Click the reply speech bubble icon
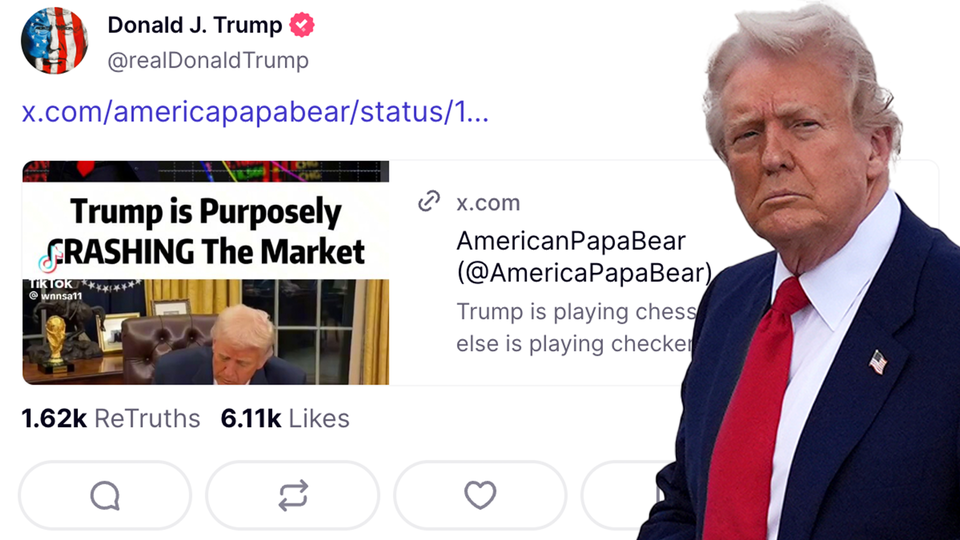Image resolution: width=960 pixels, height=540 pixels. (x=105, y=495)
